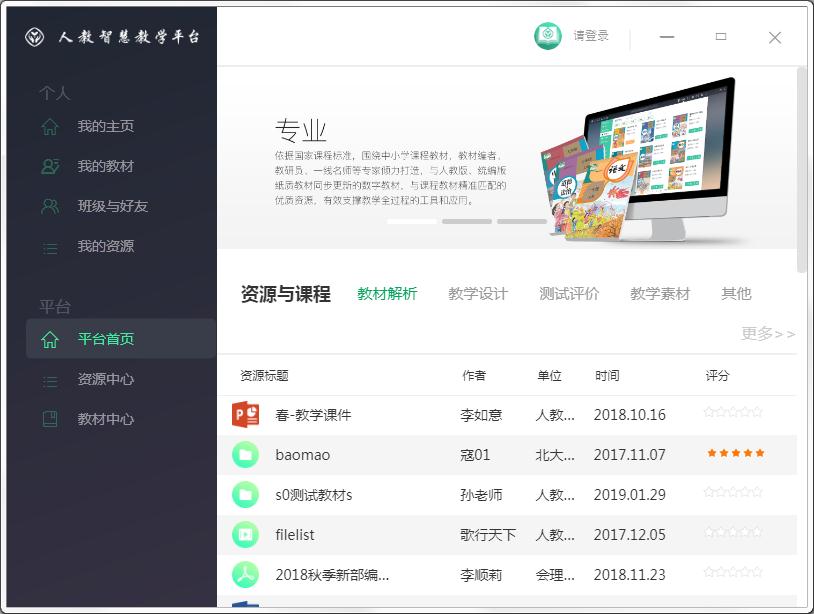This screenshot has width=814, height=614.
Task: Click the 评分 column header
Action: (x=717, y=375)
